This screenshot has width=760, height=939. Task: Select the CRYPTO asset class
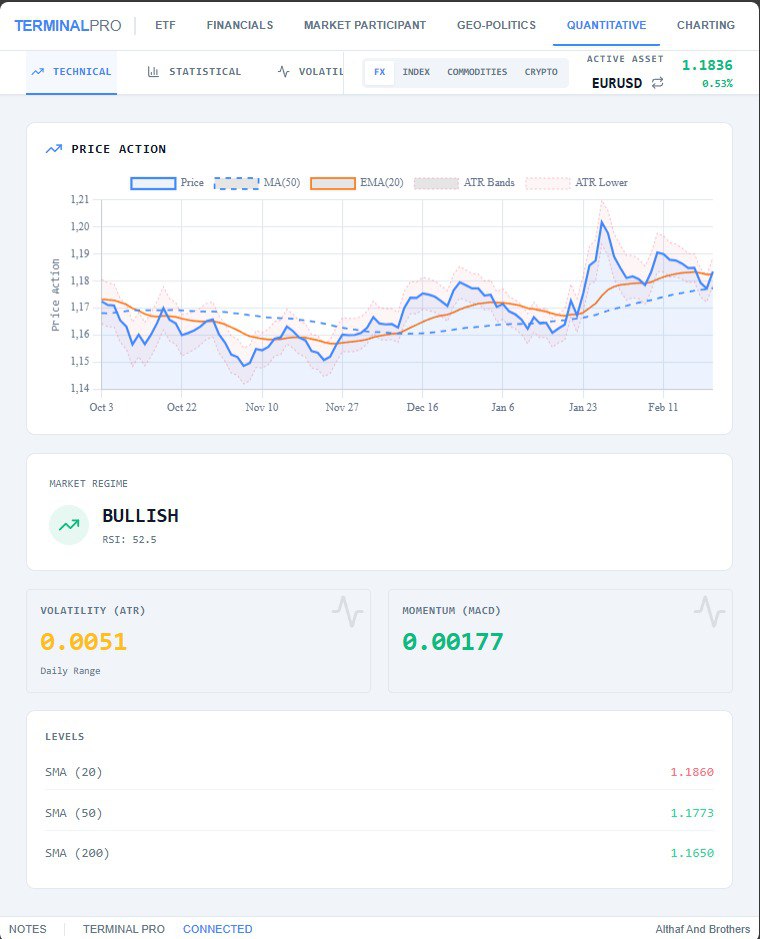(x=541, y=72)
